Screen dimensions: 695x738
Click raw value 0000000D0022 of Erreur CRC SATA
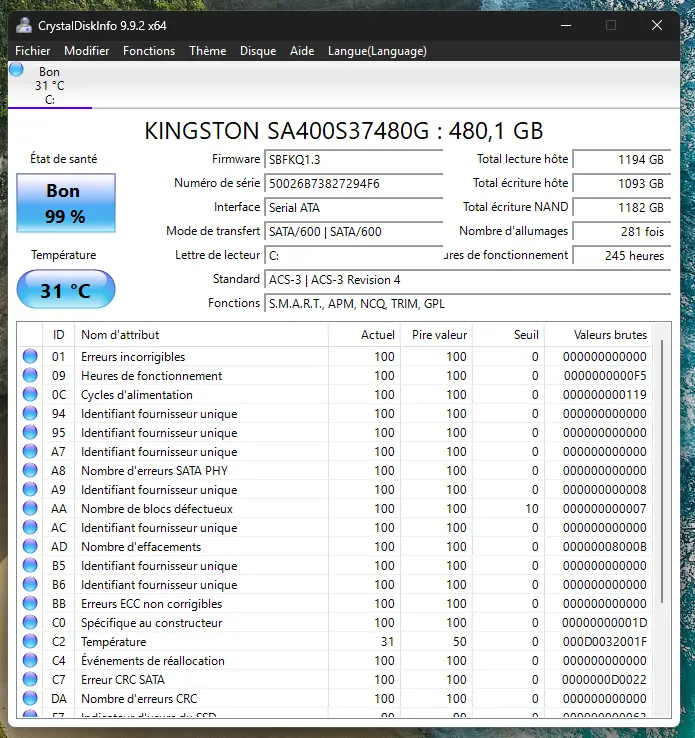pos(605,680)
